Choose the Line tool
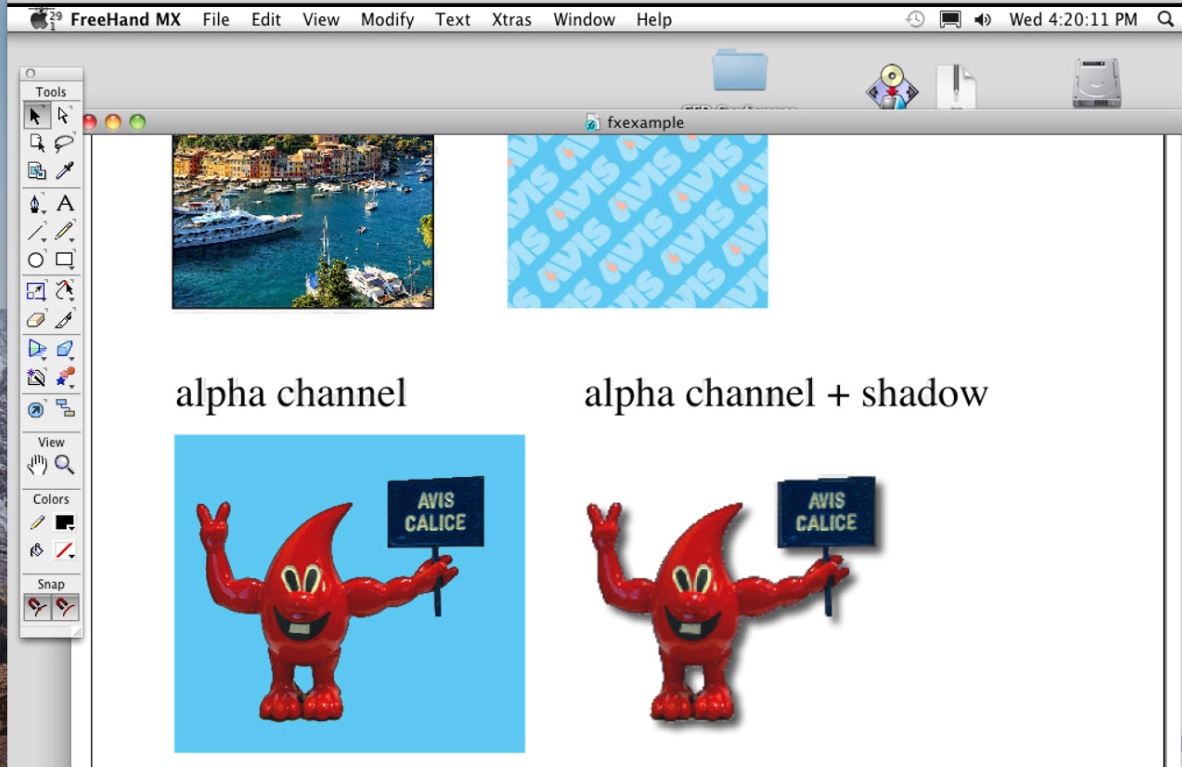This screenshot has height=767, width=1182. [35, 232]
